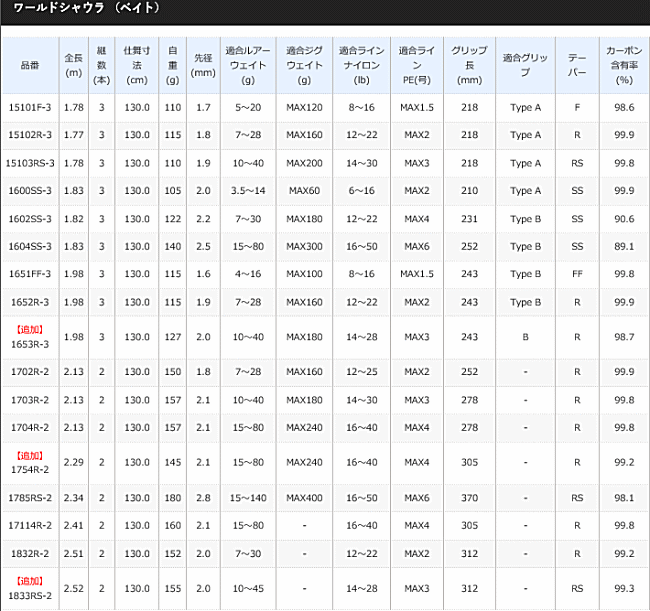Click the 6~16 nylon line value
This screenshot has height=611, width=650.
click(x=361, y=190)
